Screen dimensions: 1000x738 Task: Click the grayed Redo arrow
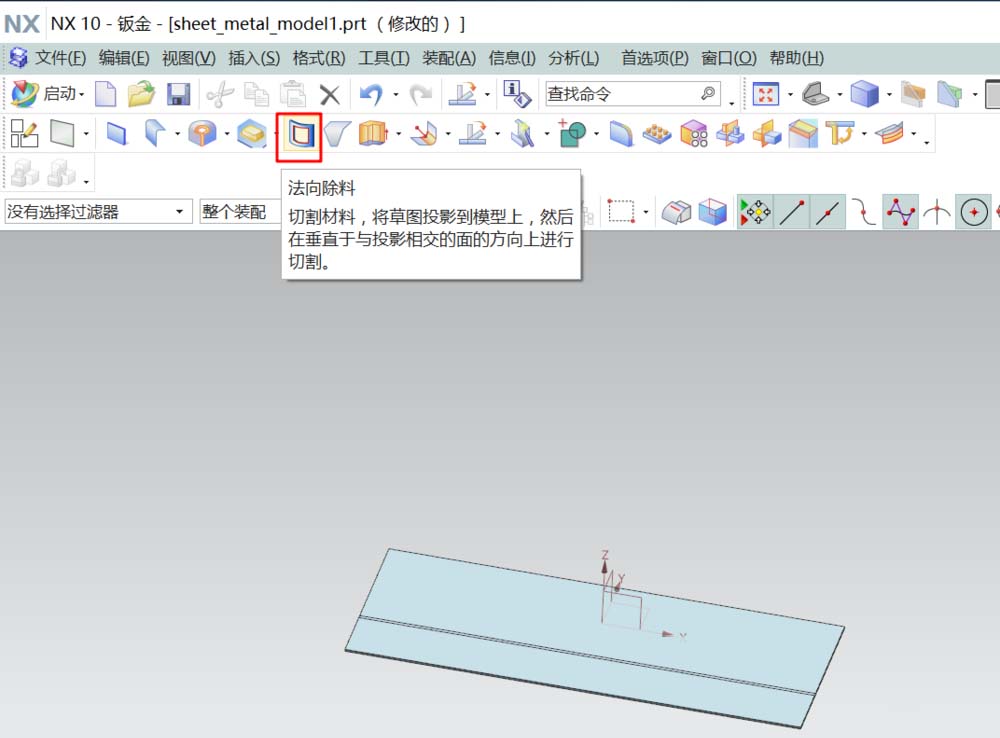coord(420,94)
